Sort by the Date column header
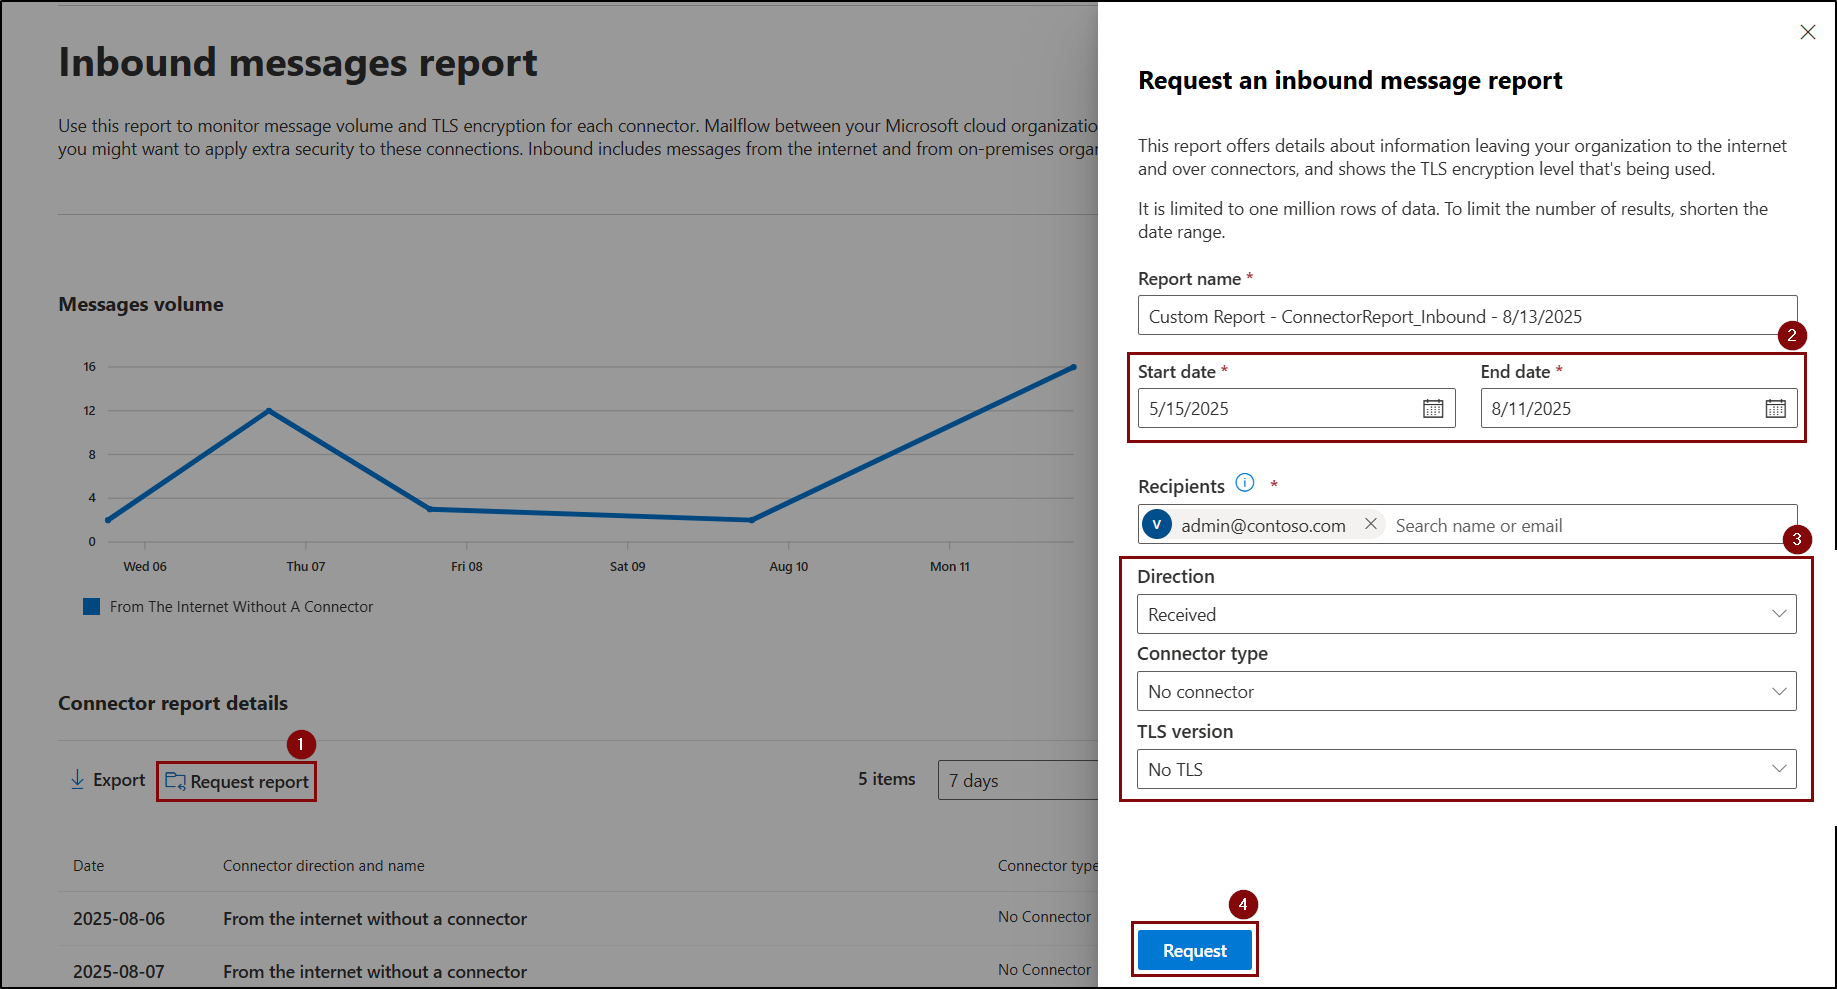This screenshot has width=1837, height=989. pyautogui.click(x=88, y=865)
